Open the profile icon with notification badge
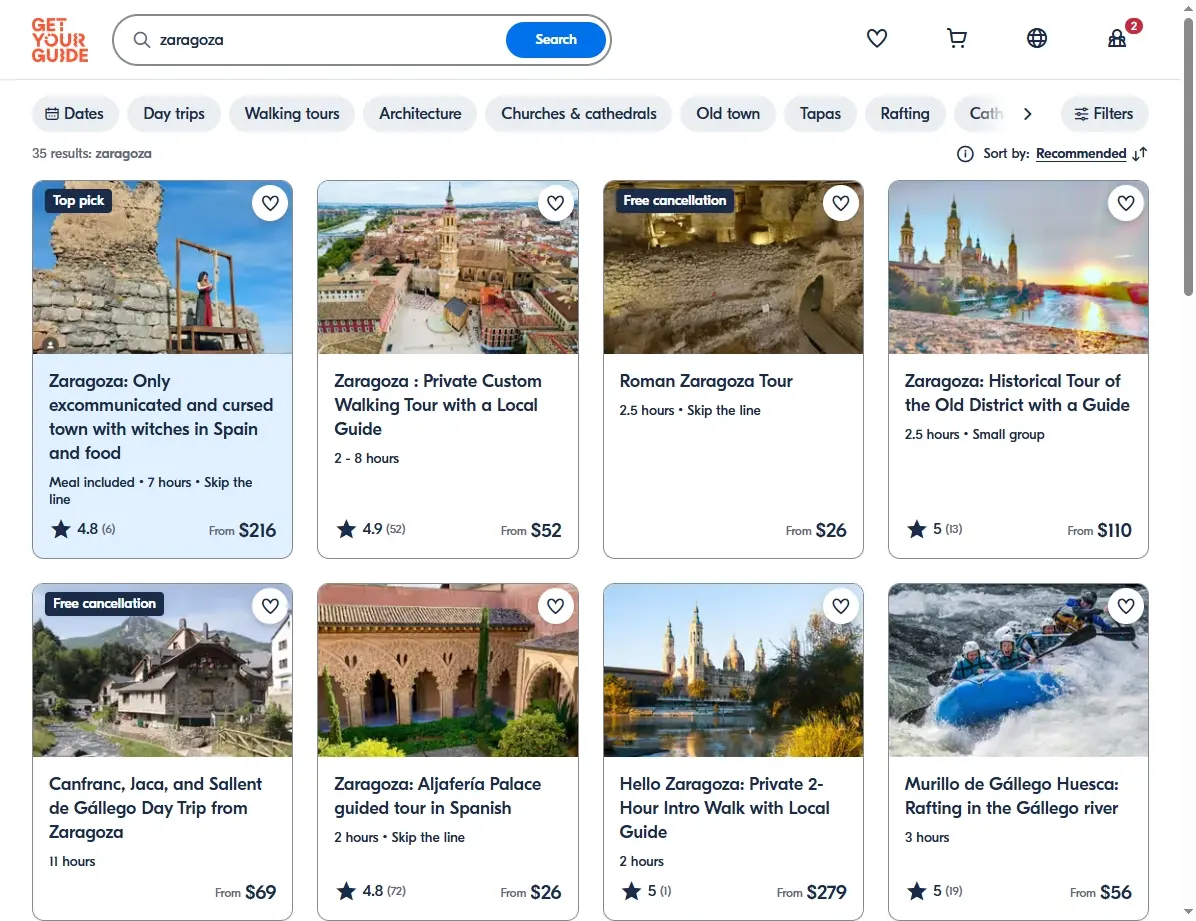This screenshot has width=1196, height=921. [1117, 38]
